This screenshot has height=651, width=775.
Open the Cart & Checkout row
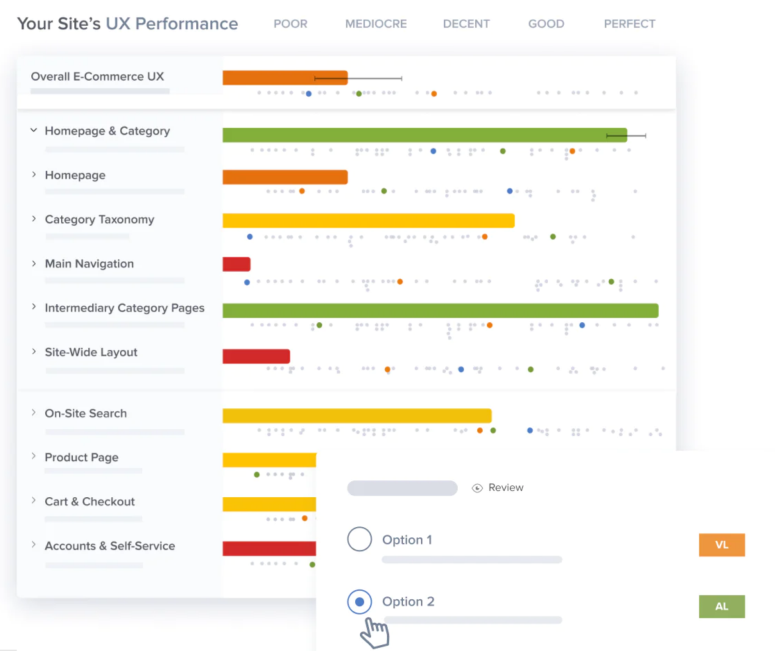(89, 502)
